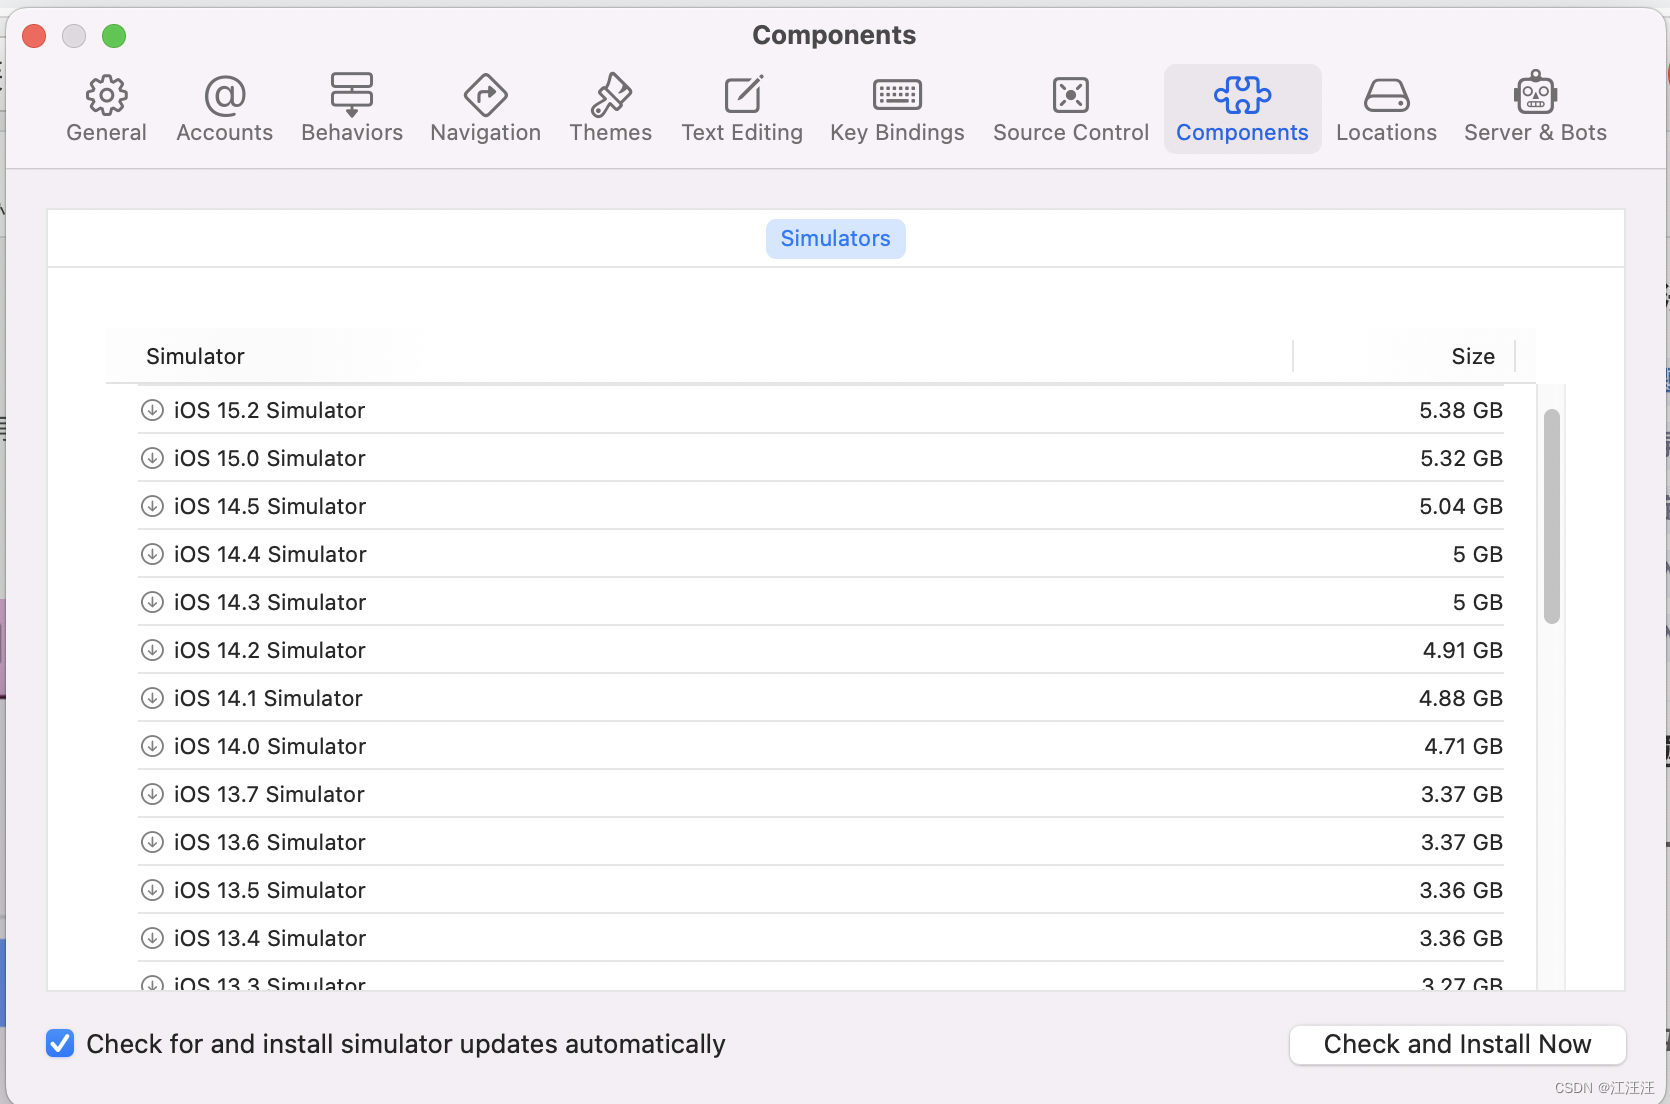
Task: Open the Source Control preferences pane
Action: [1071, 109]
